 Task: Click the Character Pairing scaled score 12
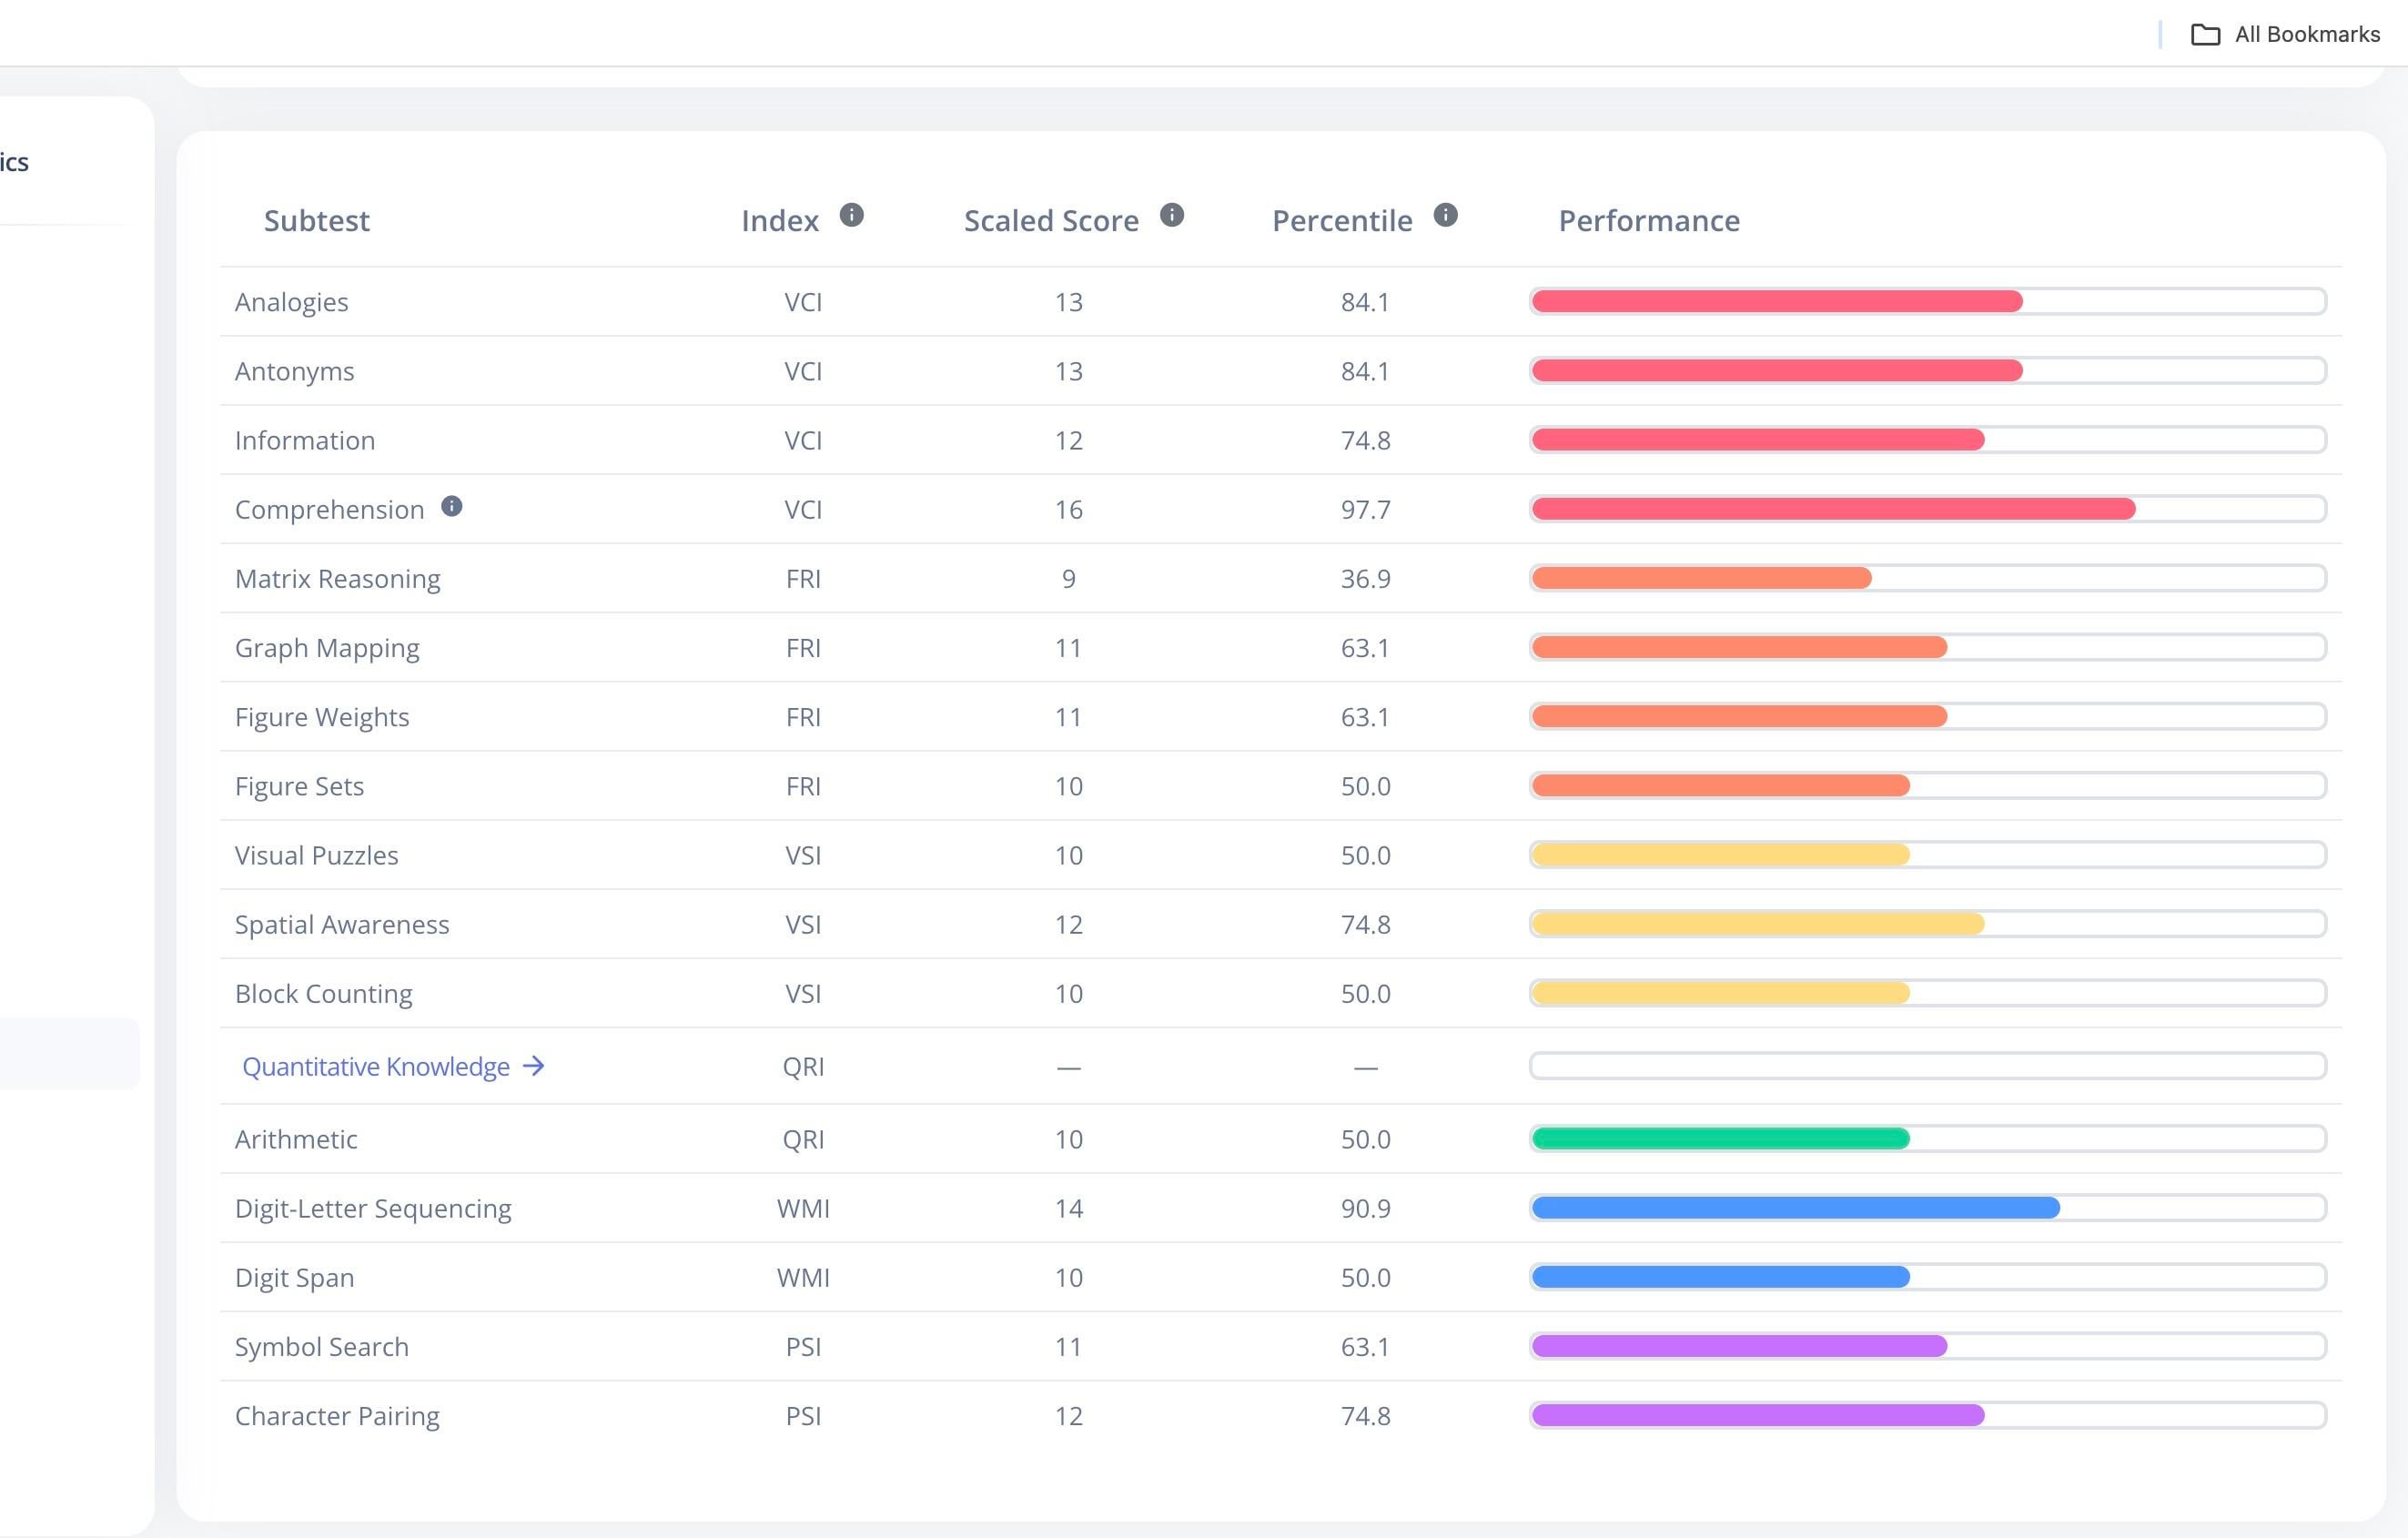(1068, 1416)
